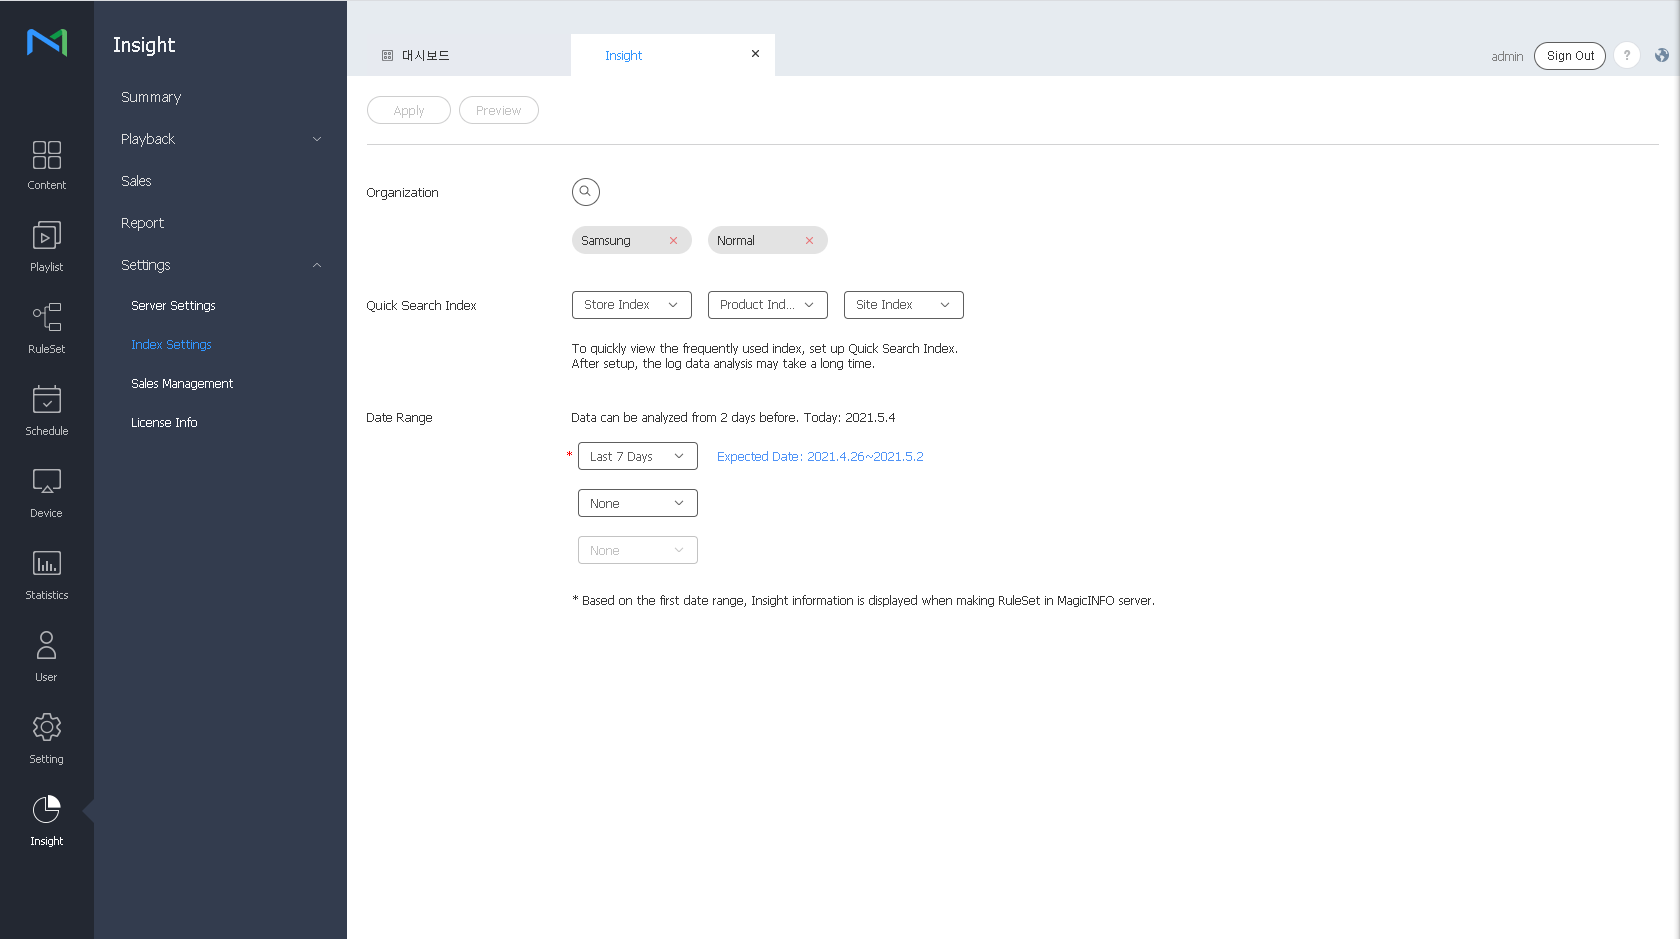This screenshot has height=939, width=1680.
Task: Expand the Last 7 Days dropdown
Action: tap(637, 457)
